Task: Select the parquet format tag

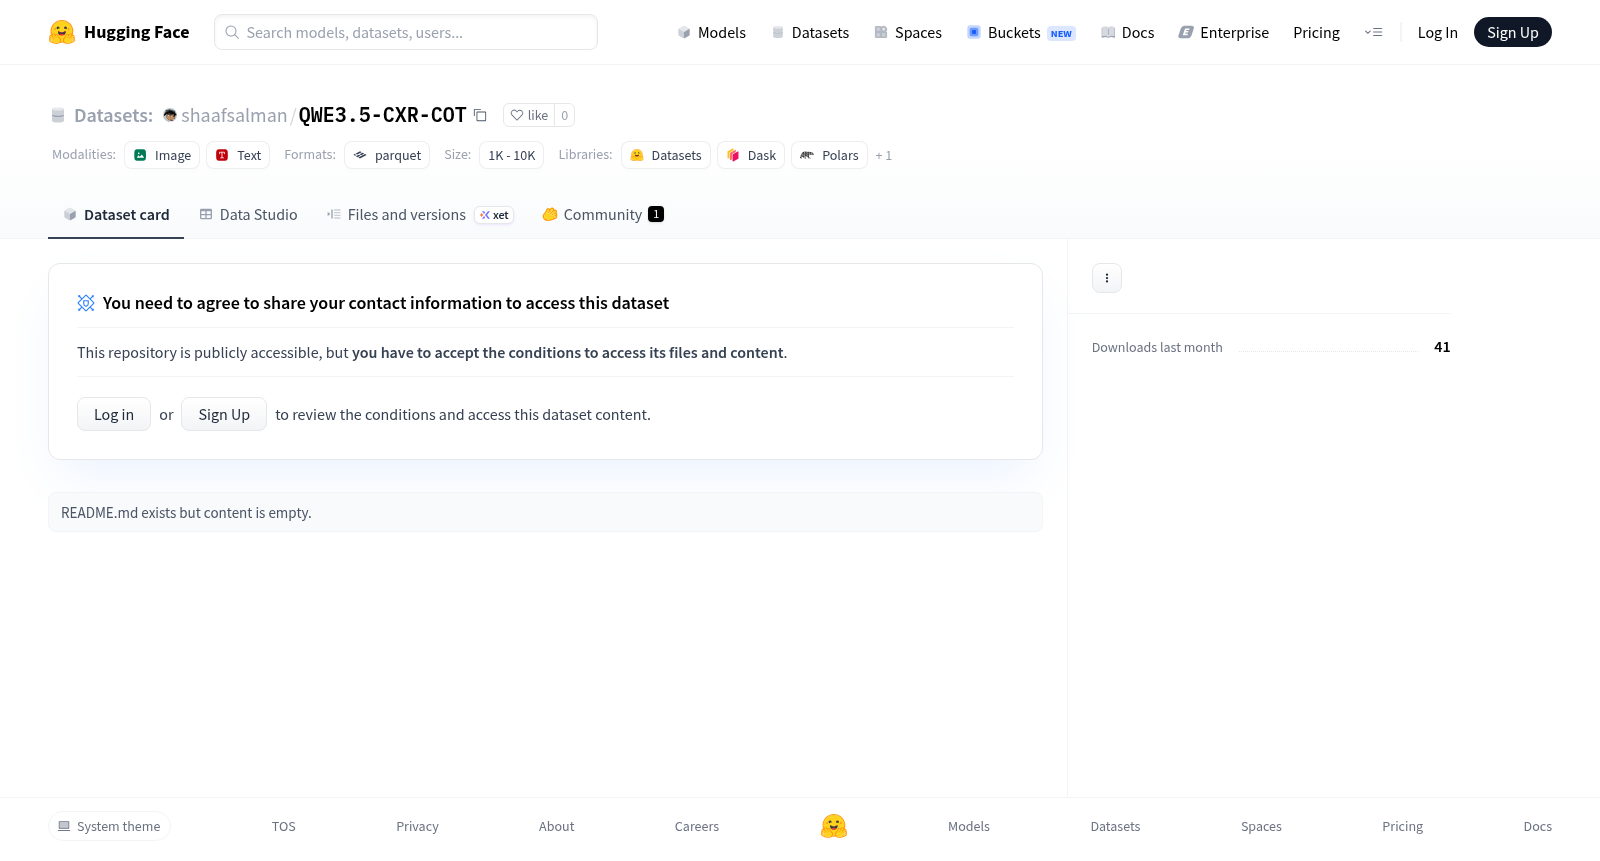Action: (x=387, y=155)
